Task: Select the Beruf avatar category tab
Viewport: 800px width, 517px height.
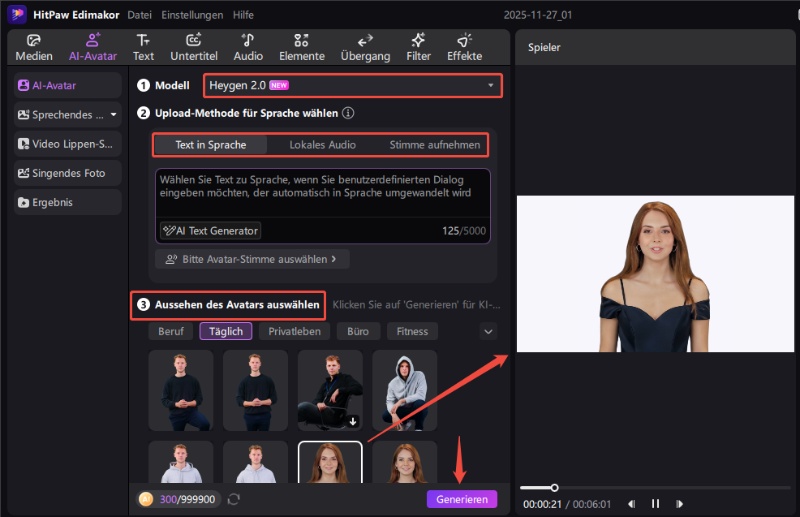Action: coord(171,331)
